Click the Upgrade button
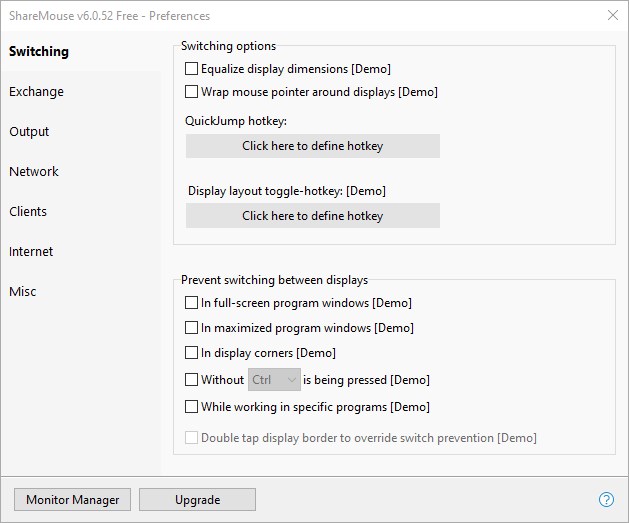The height and width of the screenshot is (523, 629). pos(197,500)
